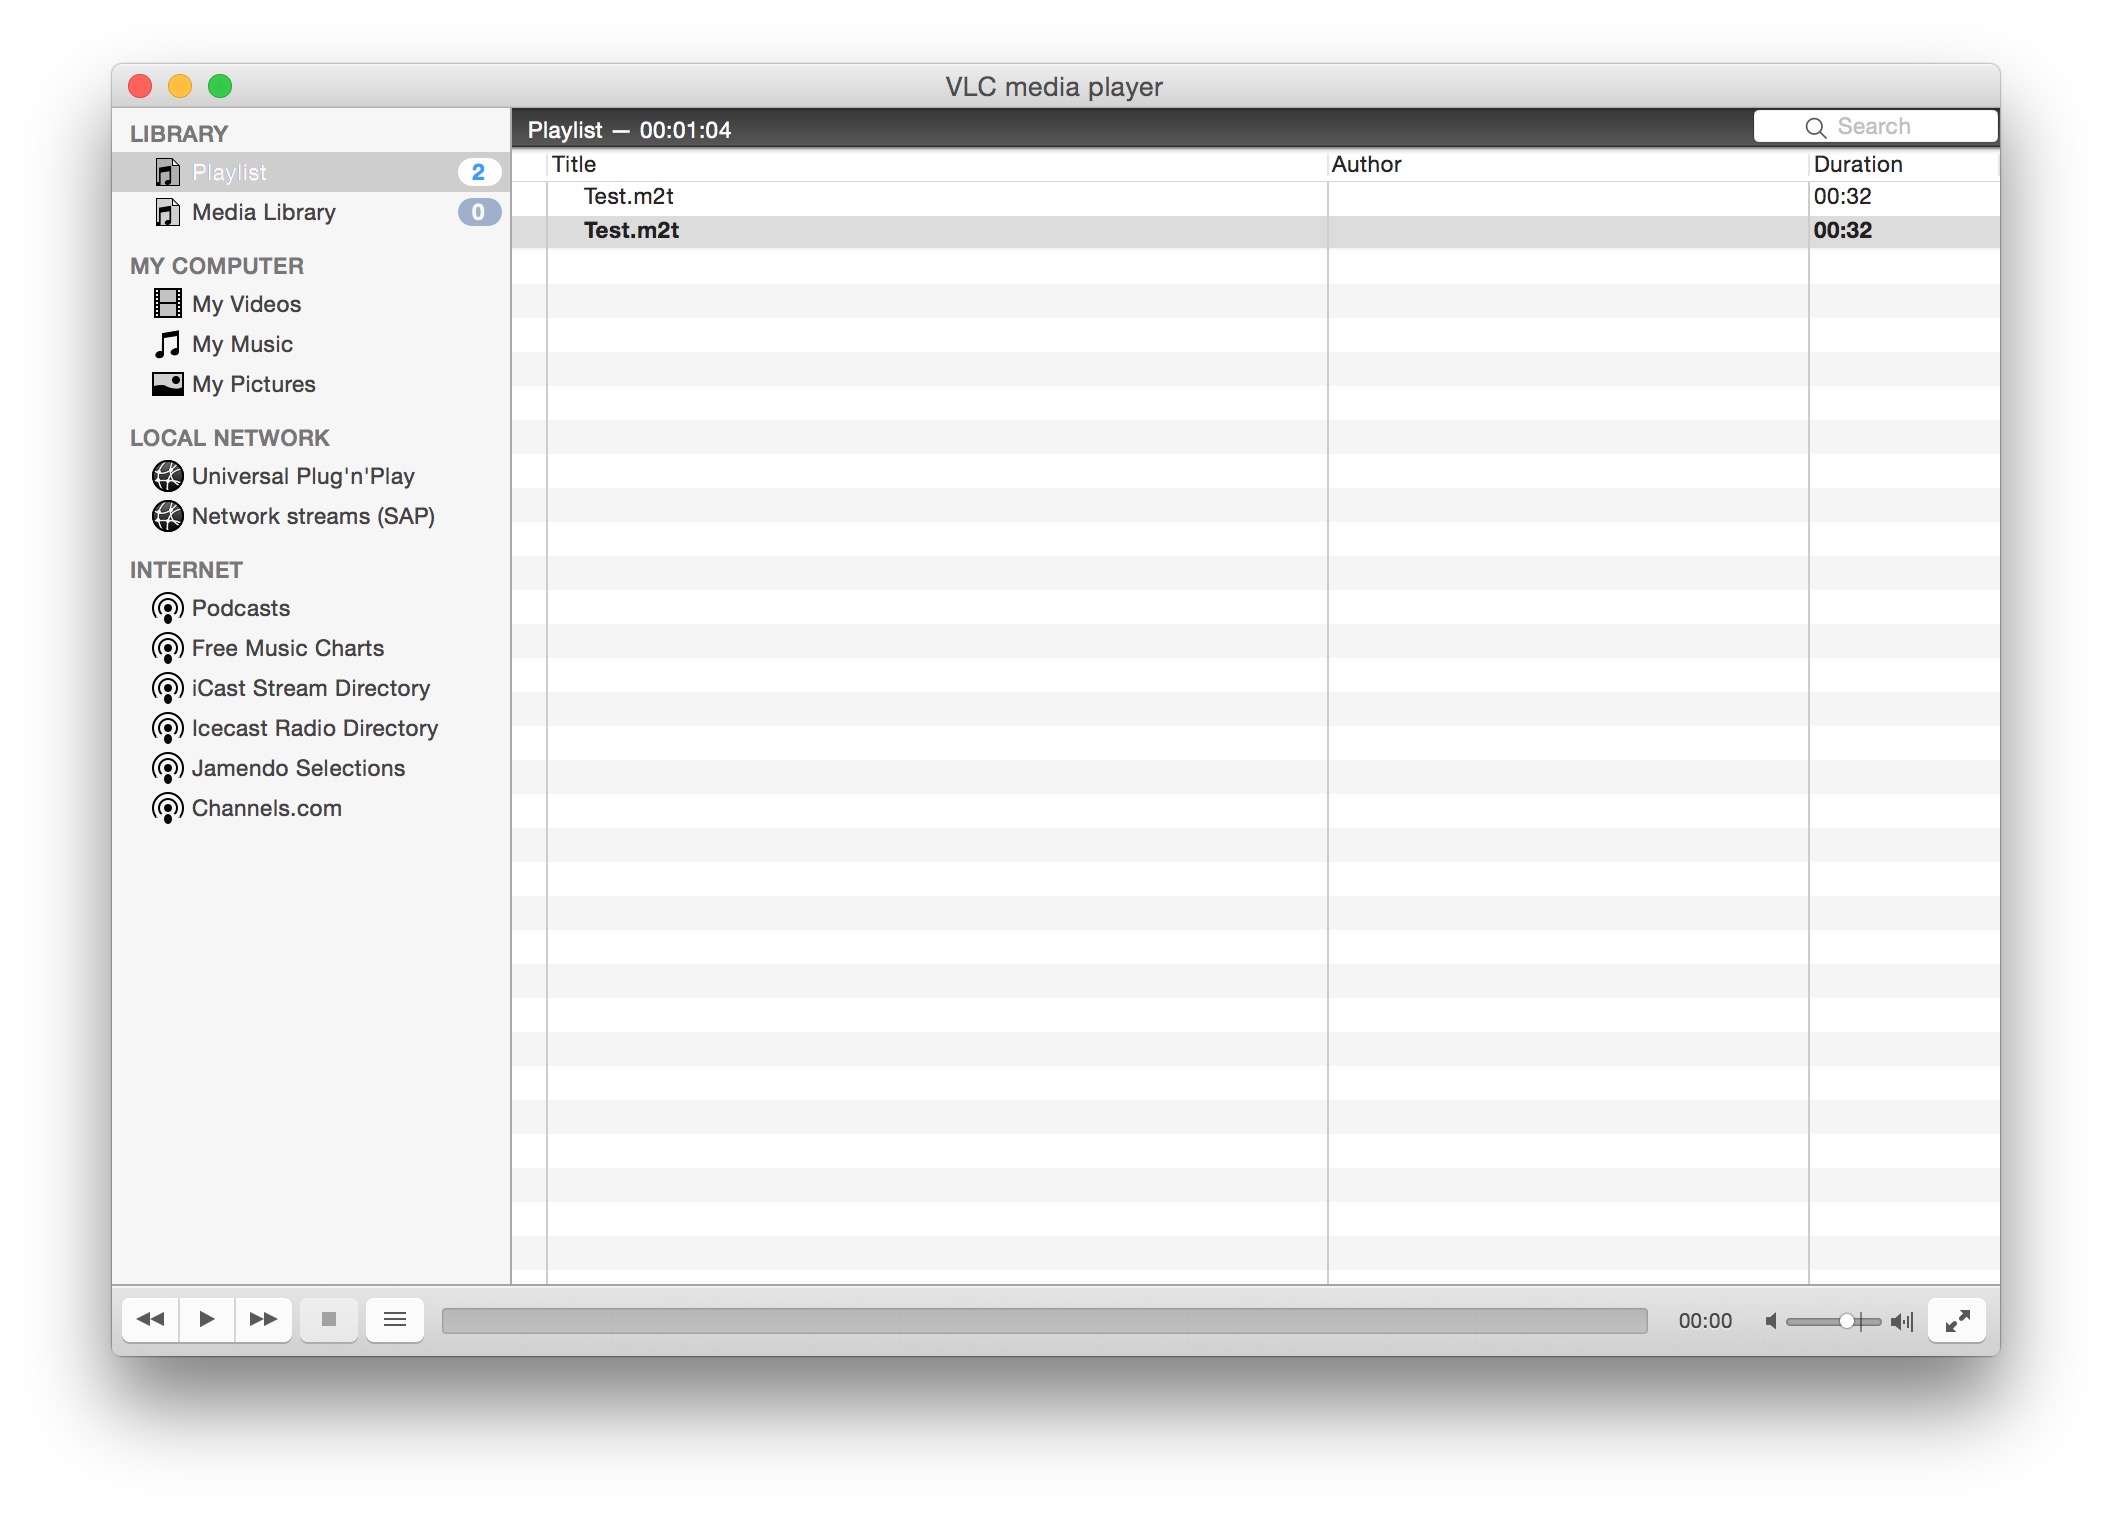
Task: Click the magnifying glass search icon
Action: pos(1815,127)
